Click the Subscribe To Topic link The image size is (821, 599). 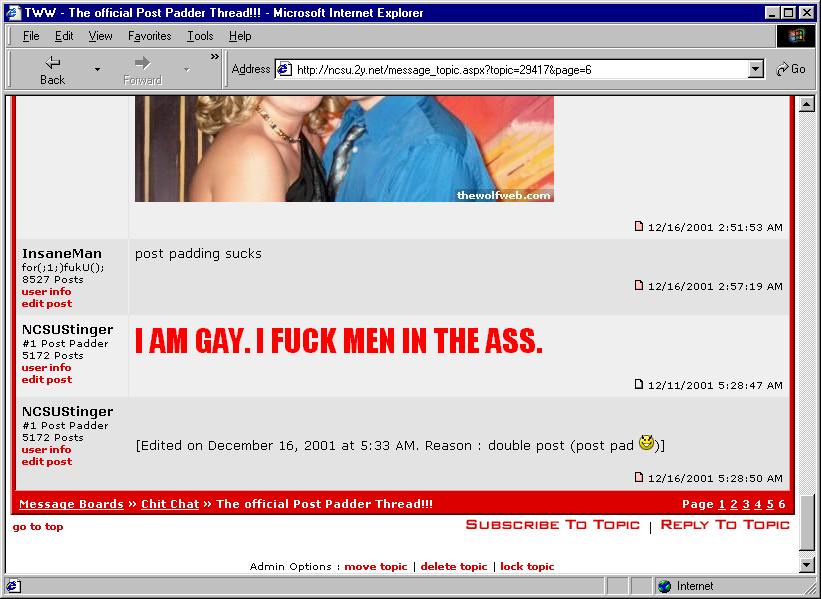(552, 525)
